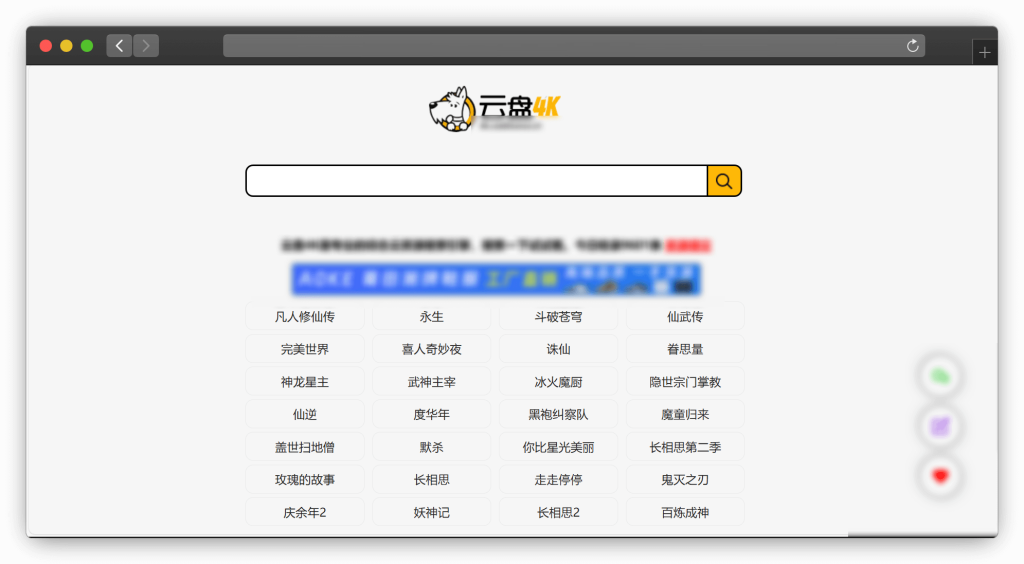Viewport: 1024px width, 564px height.
Task: Open the 云盘4K dog logo
Action: [494, 109]
